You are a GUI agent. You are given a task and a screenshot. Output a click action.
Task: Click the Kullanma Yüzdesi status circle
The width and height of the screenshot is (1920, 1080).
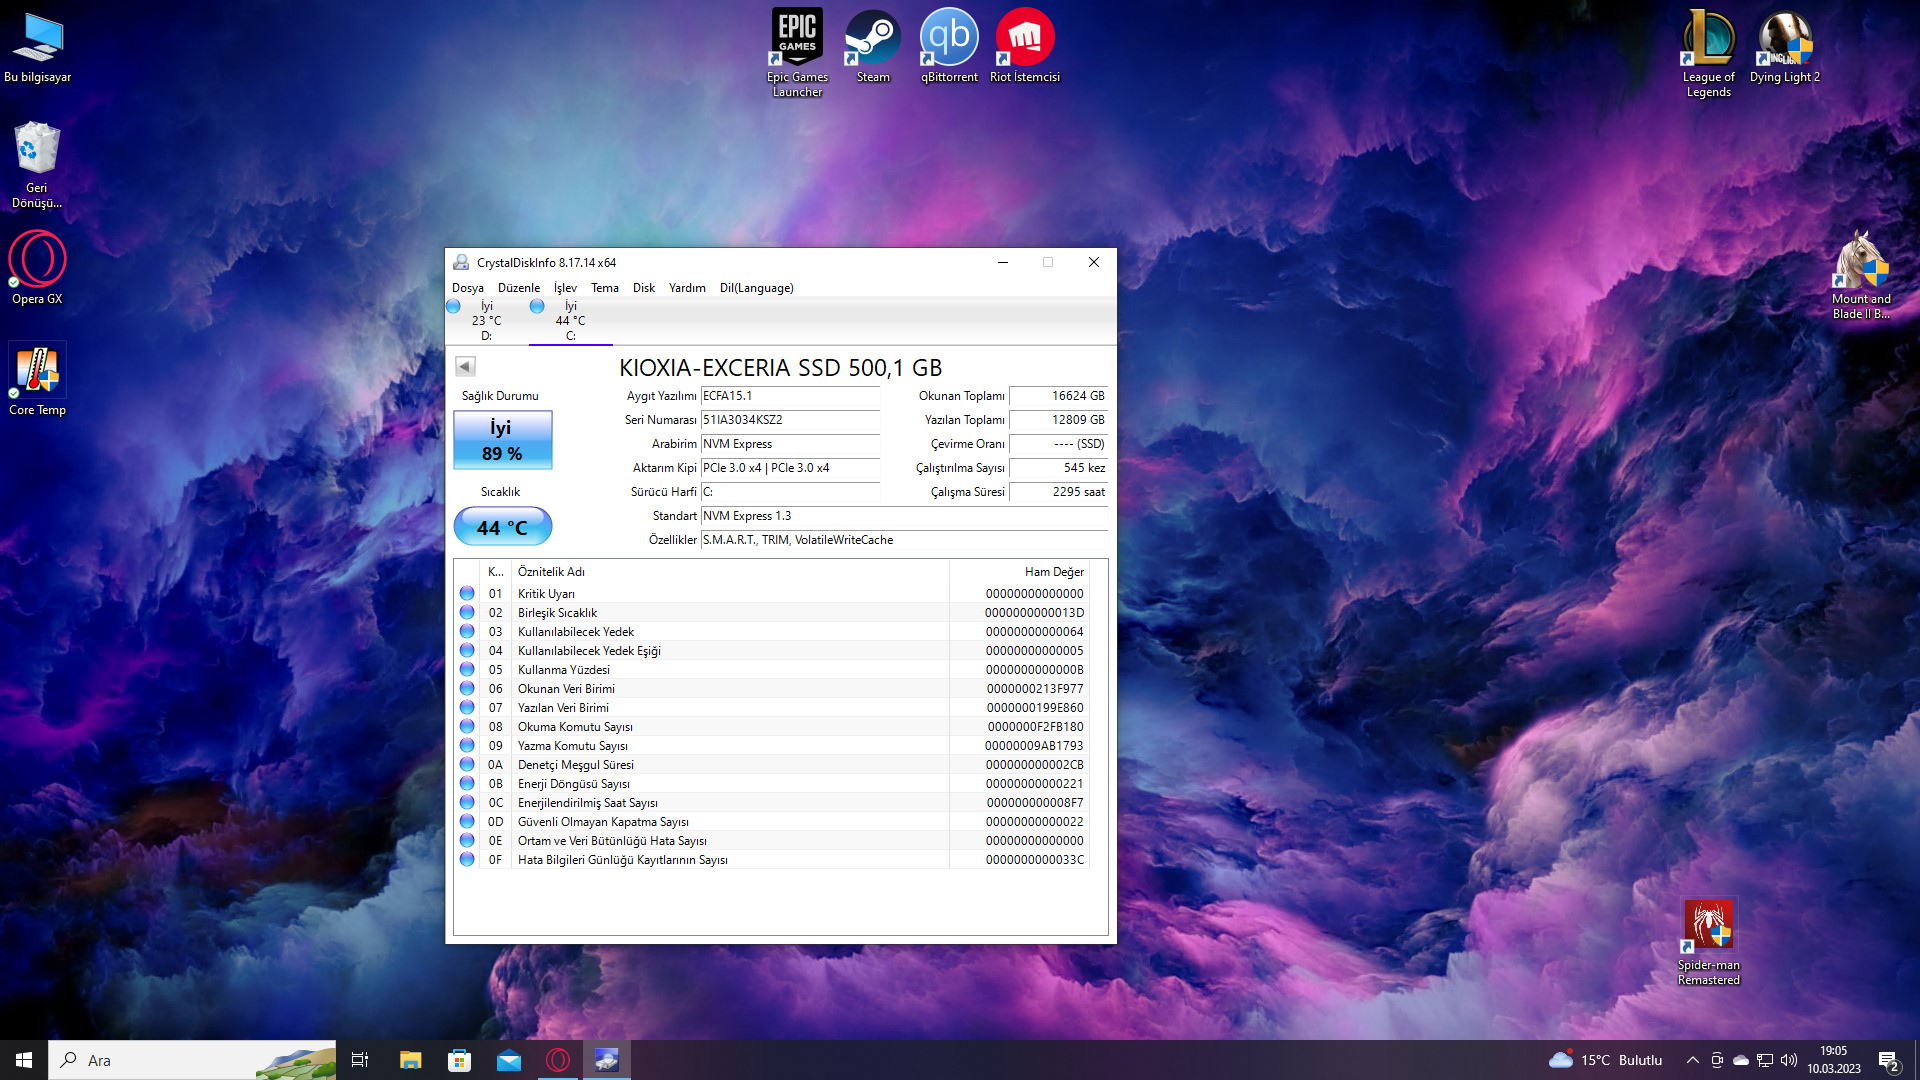pyautogui.click(x=467, y=669)
